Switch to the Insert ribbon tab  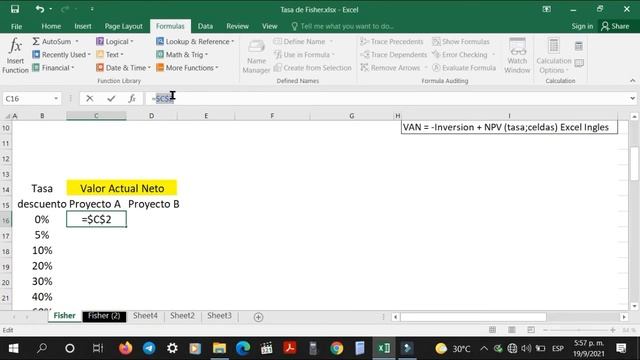(83, 26)
